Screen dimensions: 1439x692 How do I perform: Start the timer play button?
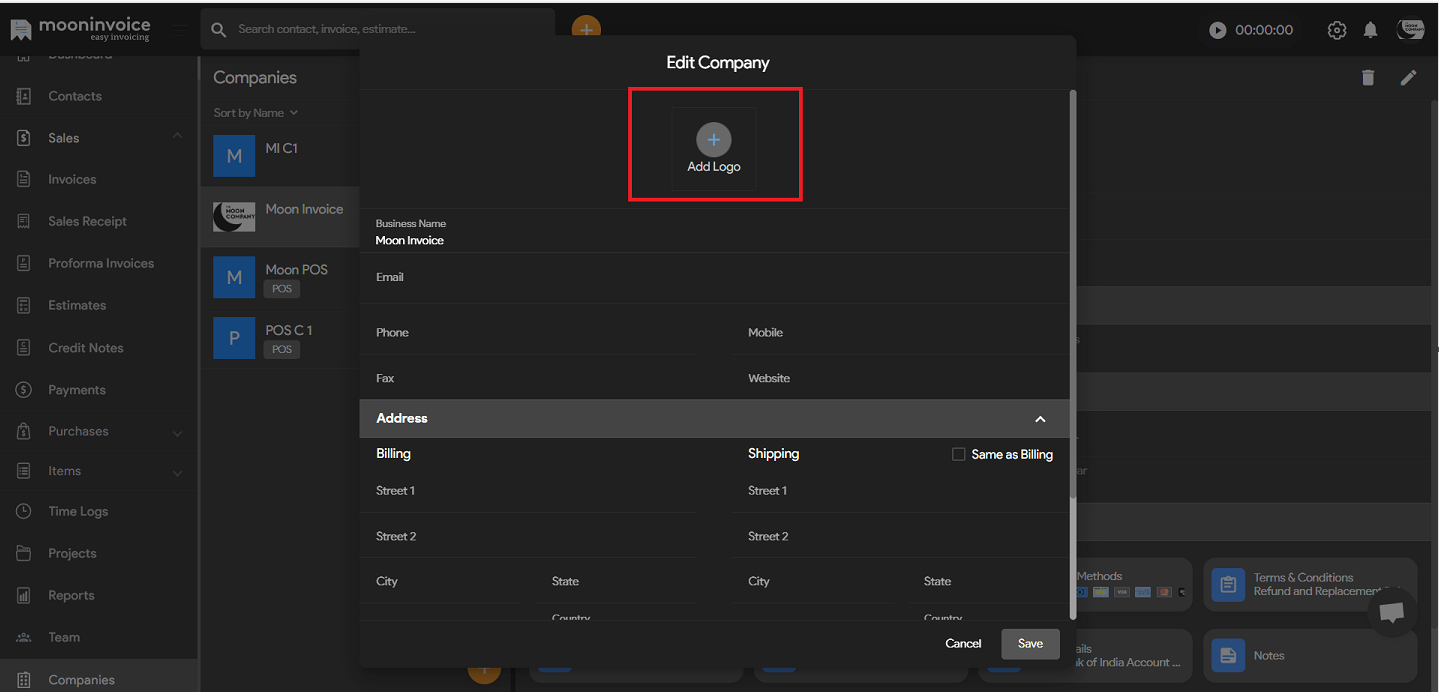(x=1217, y=30)
